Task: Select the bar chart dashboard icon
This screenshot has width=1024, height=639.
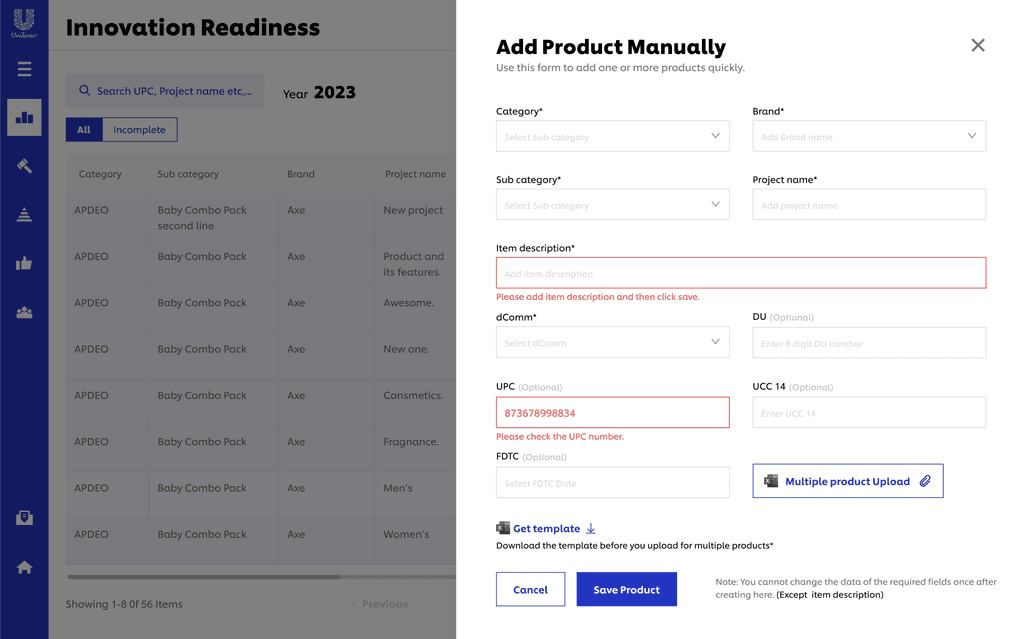Action: point(24,118)
